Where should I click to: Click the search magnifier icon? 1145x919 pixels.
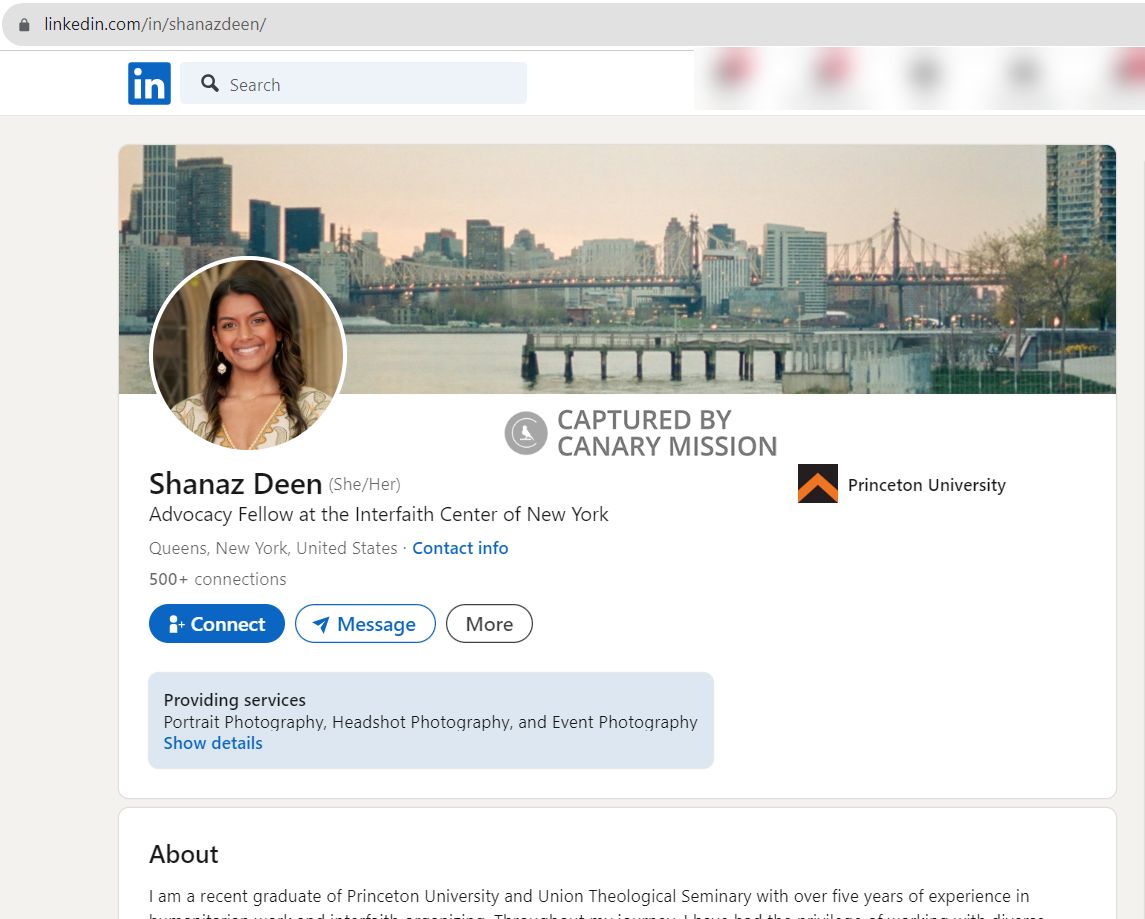pyautogui.click(x=210, y=84)
